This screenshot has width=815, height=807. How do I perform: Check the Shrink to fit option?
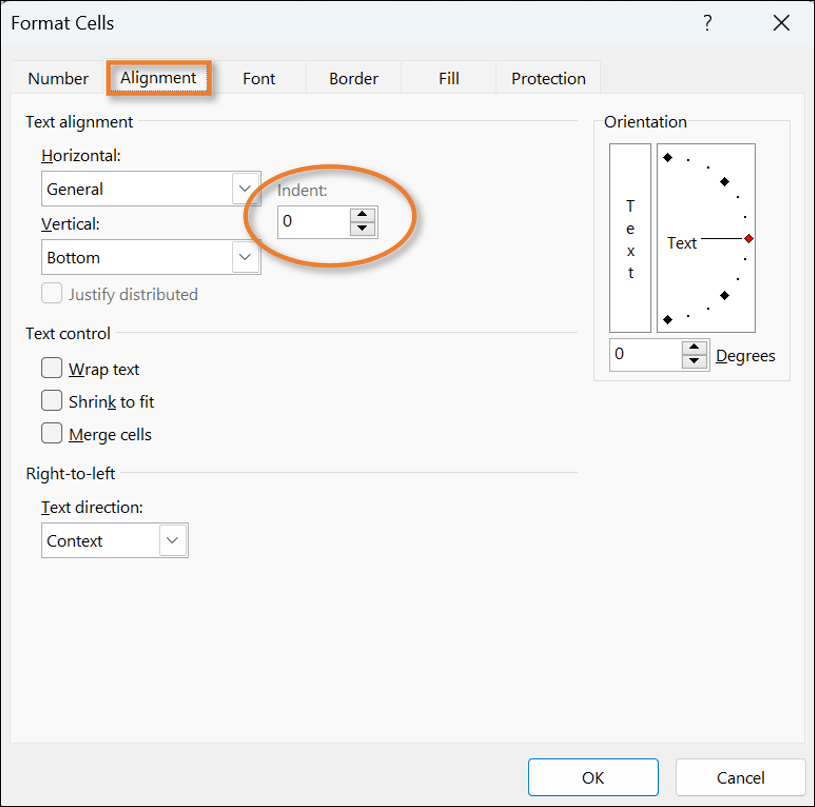click(52, 401)
